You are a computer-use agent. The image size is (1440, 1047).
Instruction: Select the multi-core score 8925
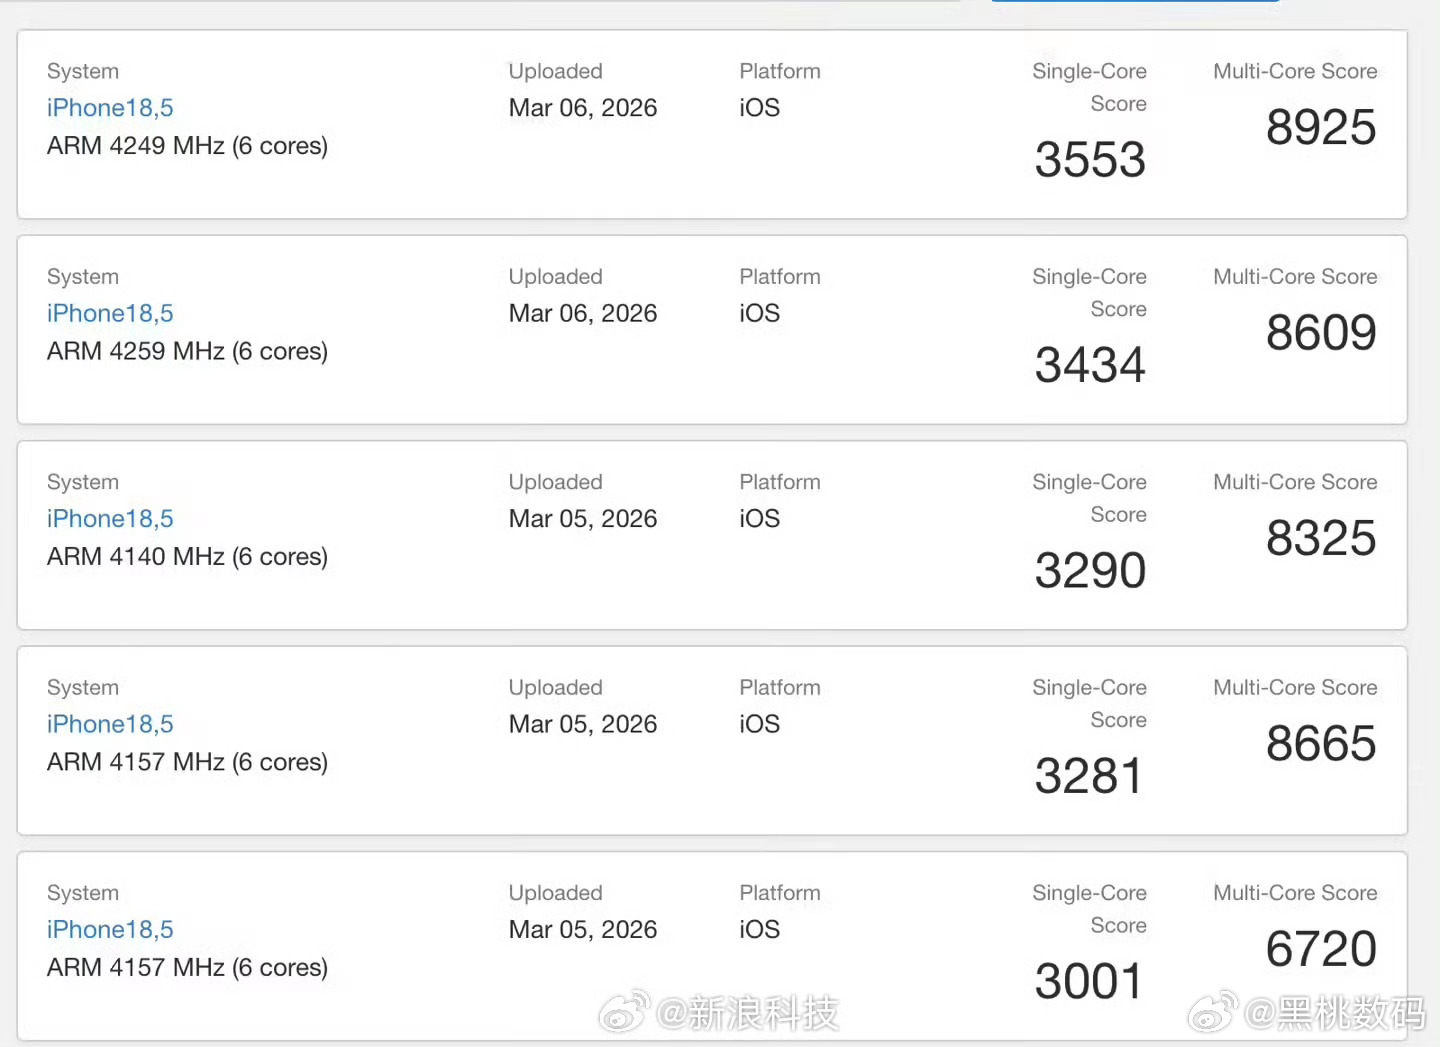(1321, 128)
